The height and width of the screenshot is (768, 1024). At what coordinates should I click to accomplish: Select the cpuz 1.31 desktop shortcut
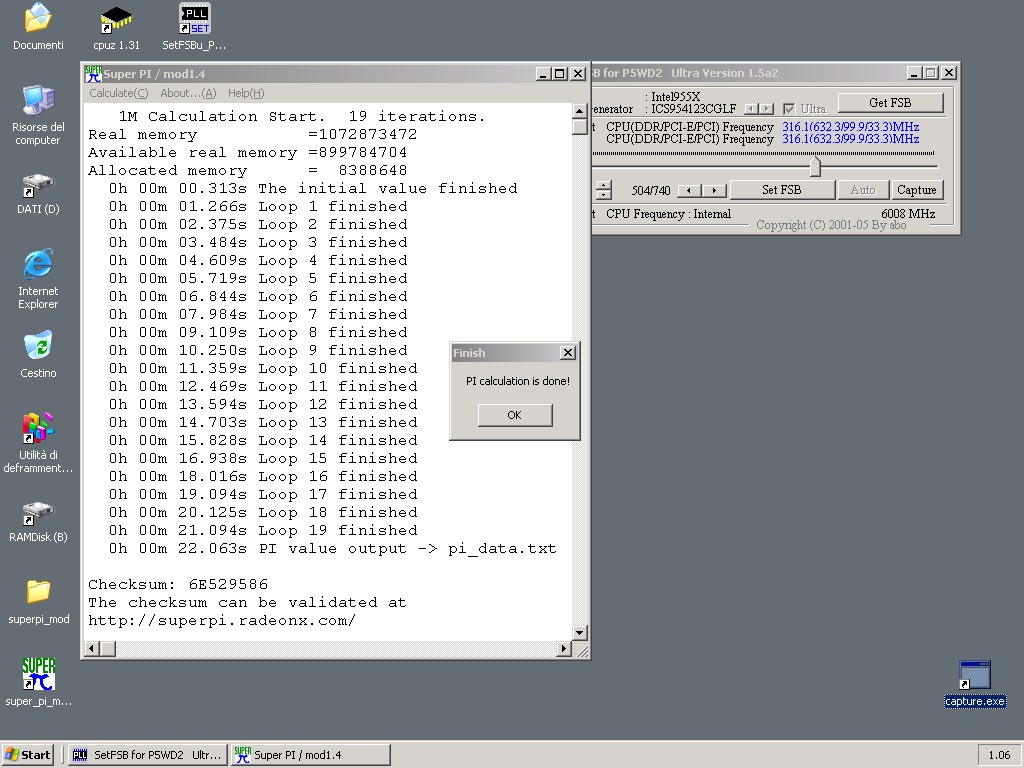pos(116,19)
